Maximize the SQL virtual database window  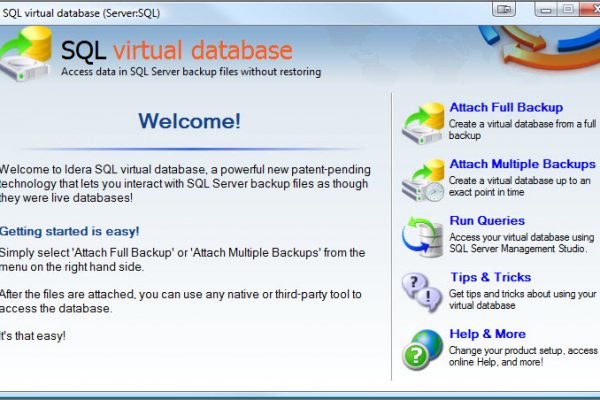(568, 9)
